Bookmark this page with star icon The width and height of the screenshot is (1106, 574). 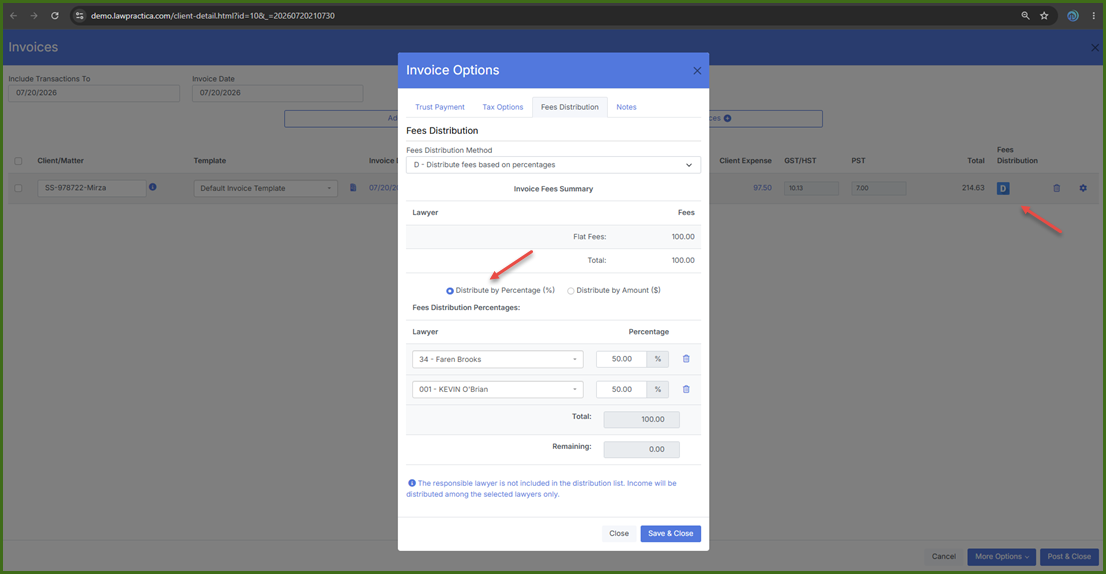(1044, 16)
